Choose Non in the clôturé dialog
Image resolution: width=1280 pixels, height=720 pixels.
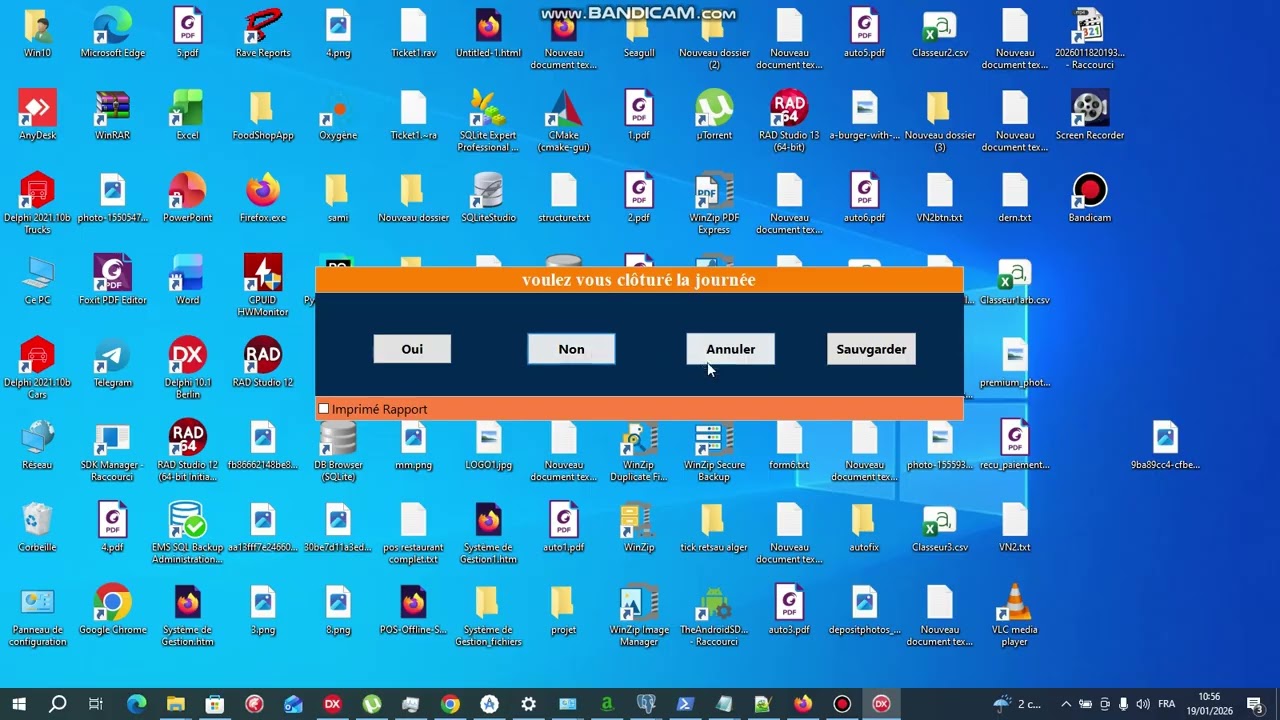pos(571,349)
